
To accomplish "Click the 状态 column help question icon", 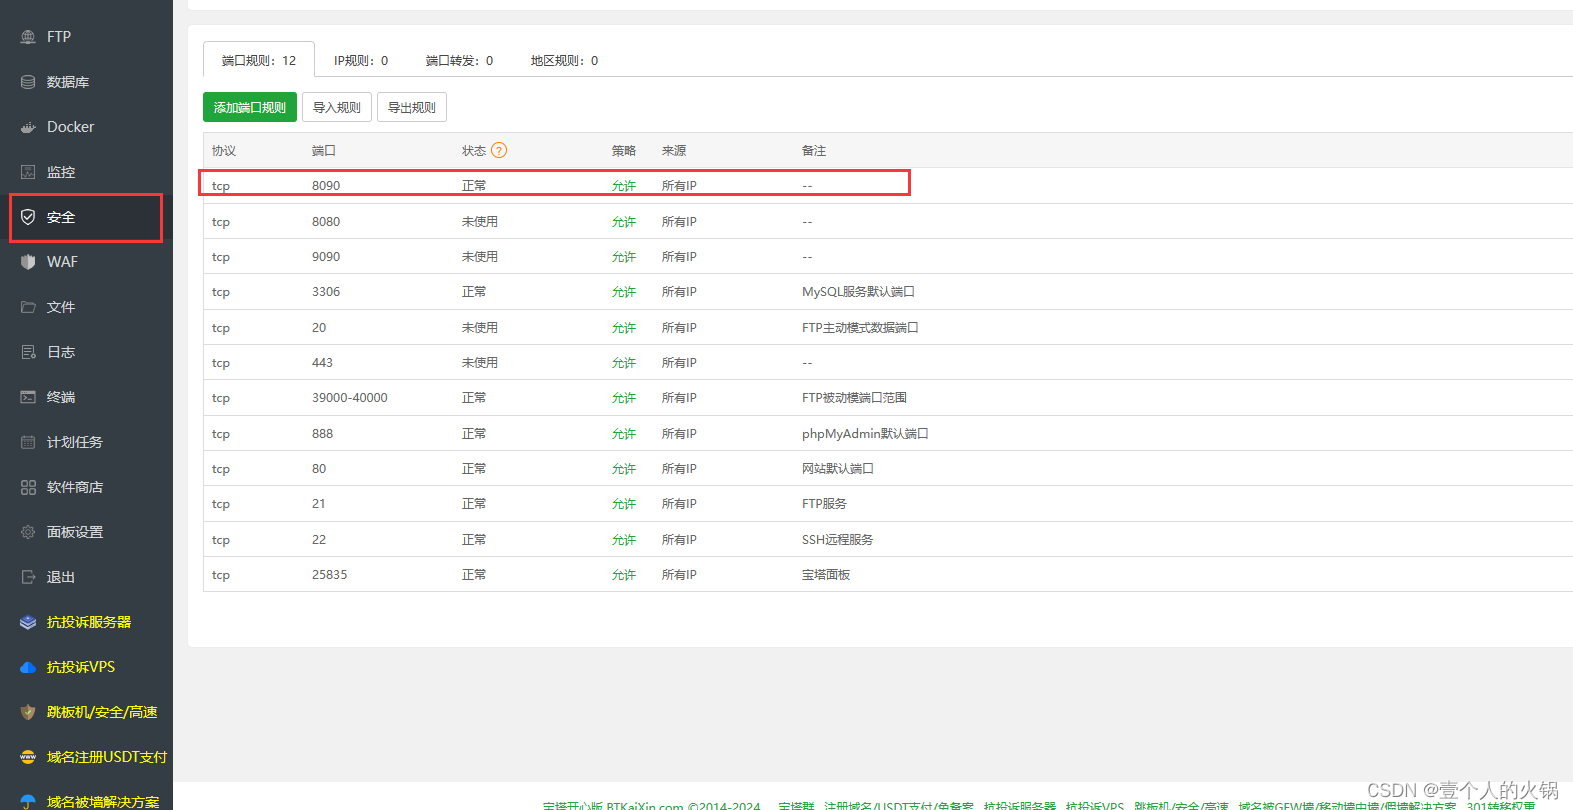I will coord(499,150).
